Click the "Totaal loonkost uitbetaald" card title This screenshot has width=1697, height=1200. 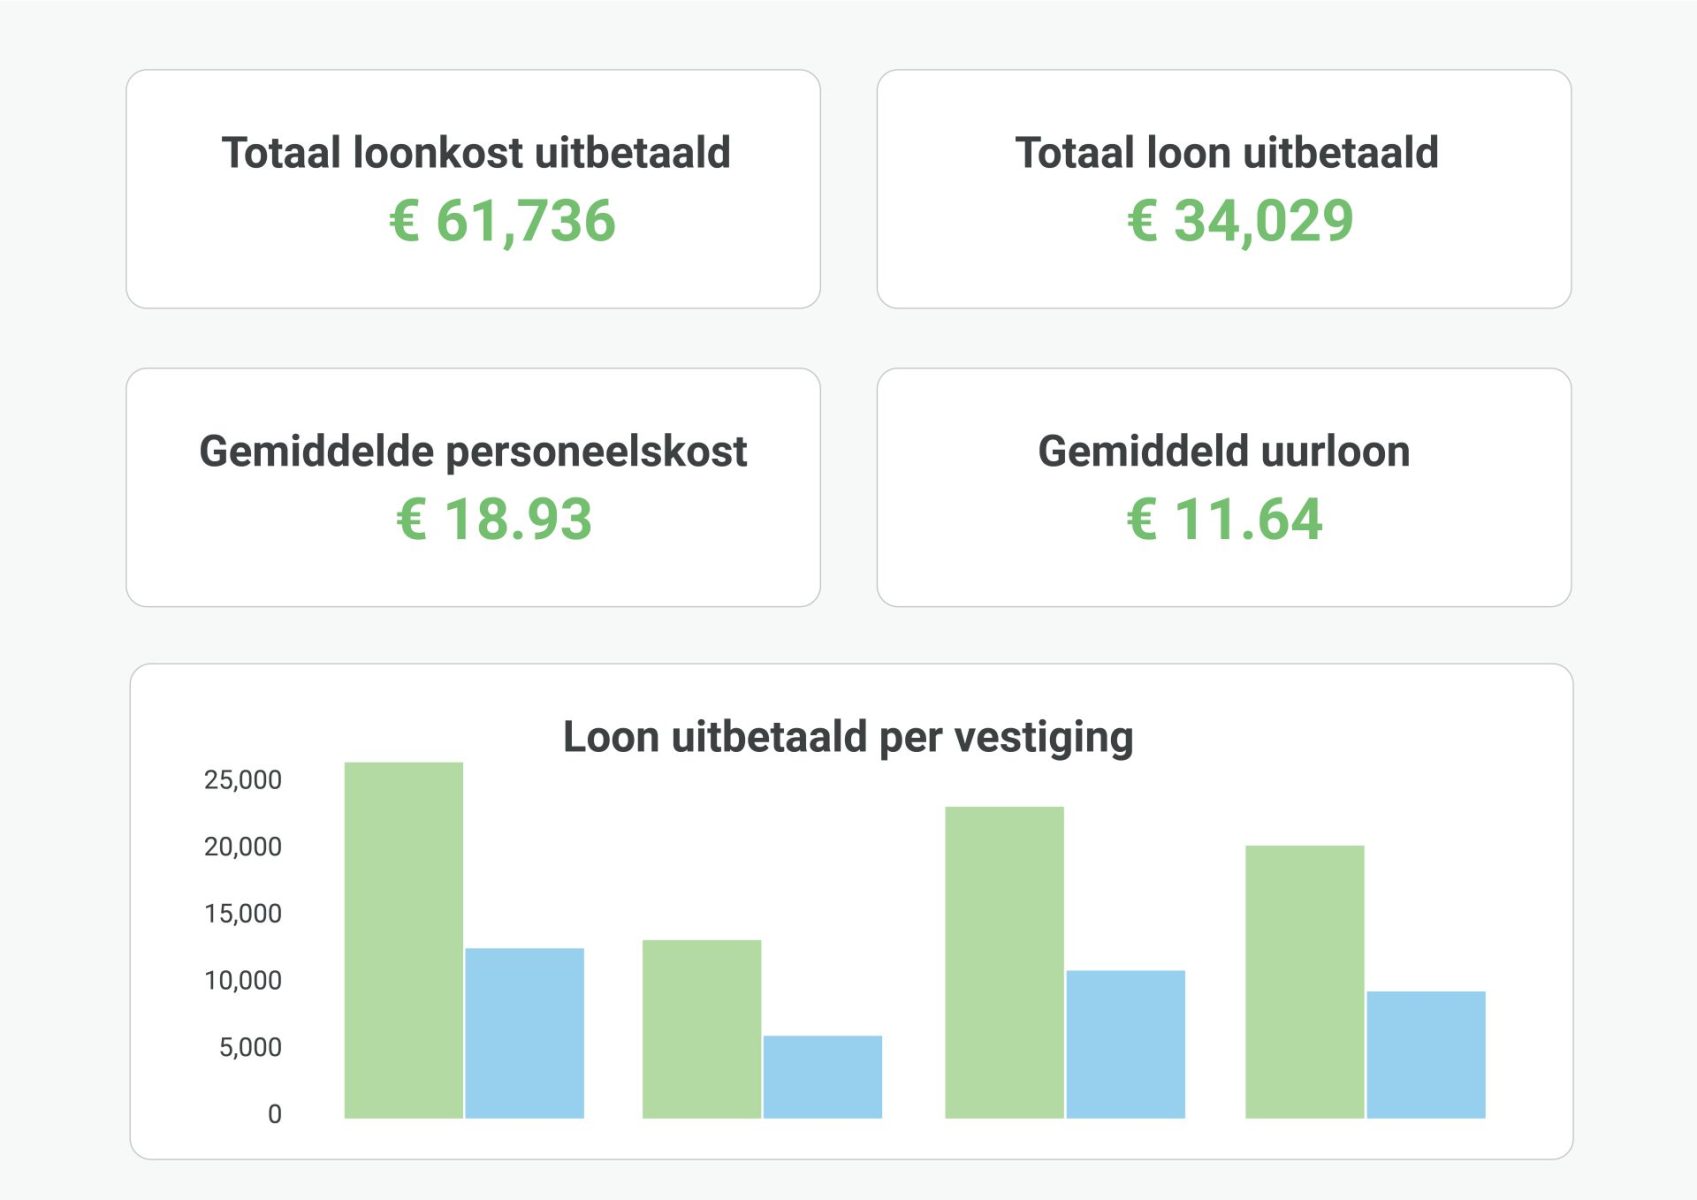click(x=476, y=153)
